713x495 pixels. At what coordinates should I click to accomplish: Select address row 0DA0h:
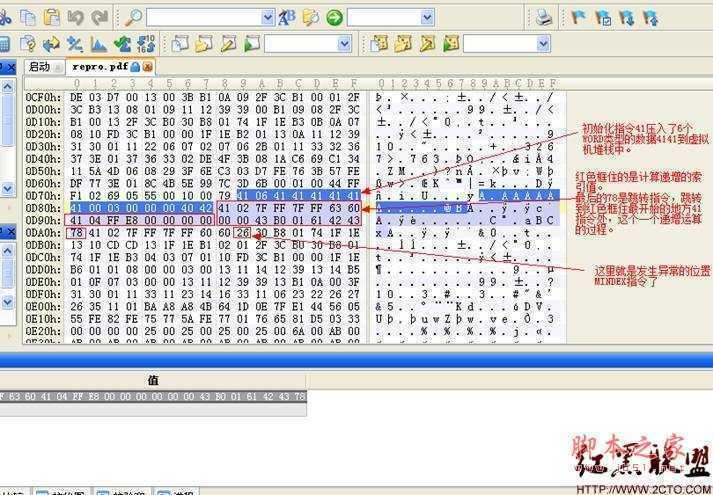[x=43, y=233]
